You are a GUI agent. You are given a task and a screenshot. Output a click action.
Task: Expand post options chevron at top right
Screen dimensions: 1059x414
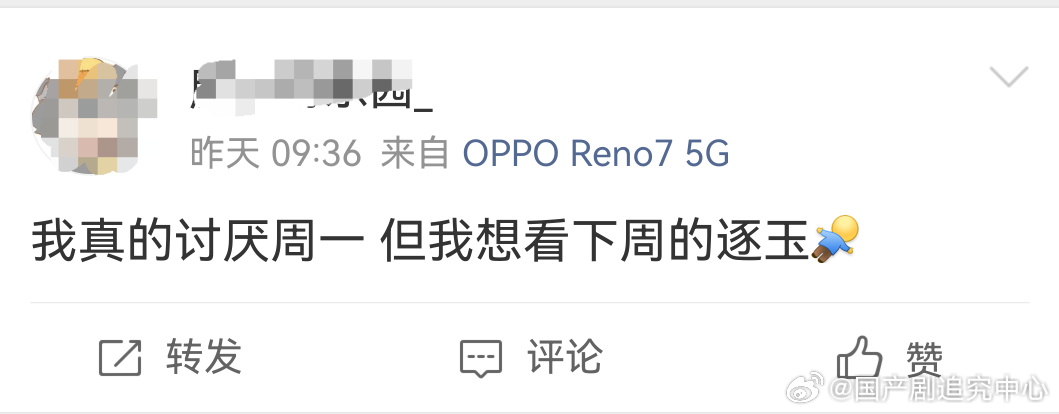pyautogui.click(x=1009, y=76)
